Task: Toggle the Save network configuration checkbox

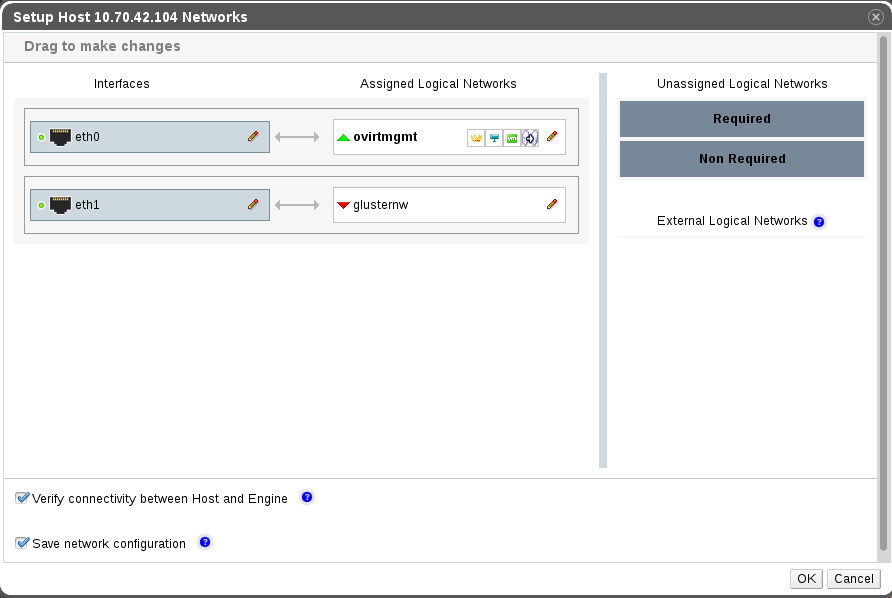Action: tap(23, 543)
